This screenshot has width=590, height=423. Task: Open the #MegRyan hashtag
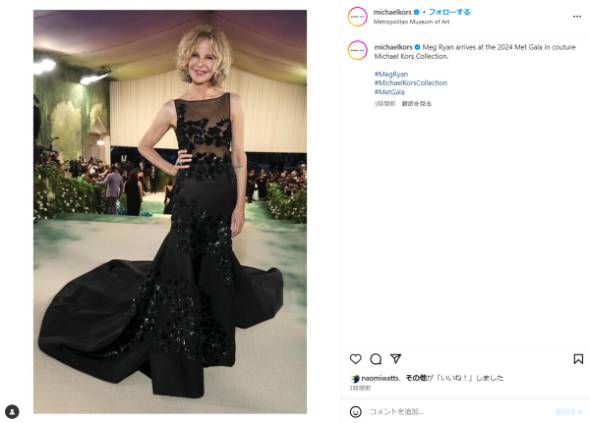tap(391, 74)
